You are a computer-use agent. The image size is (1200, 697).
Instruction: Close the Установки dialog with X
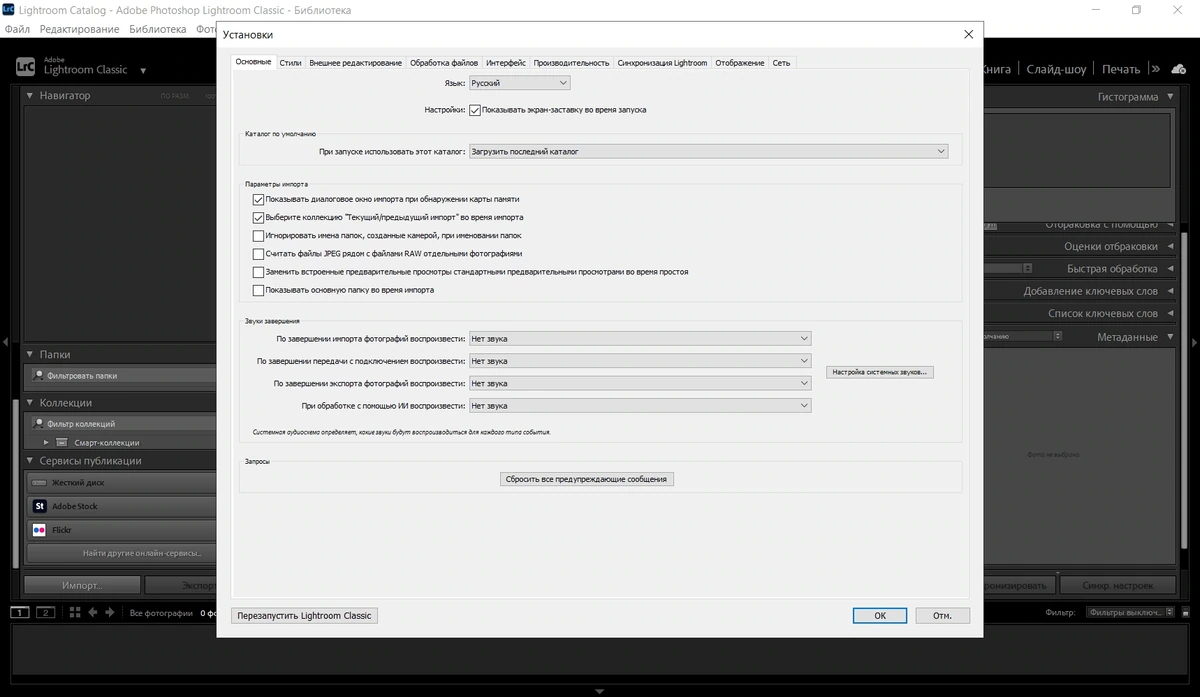(x=968, y=35)
